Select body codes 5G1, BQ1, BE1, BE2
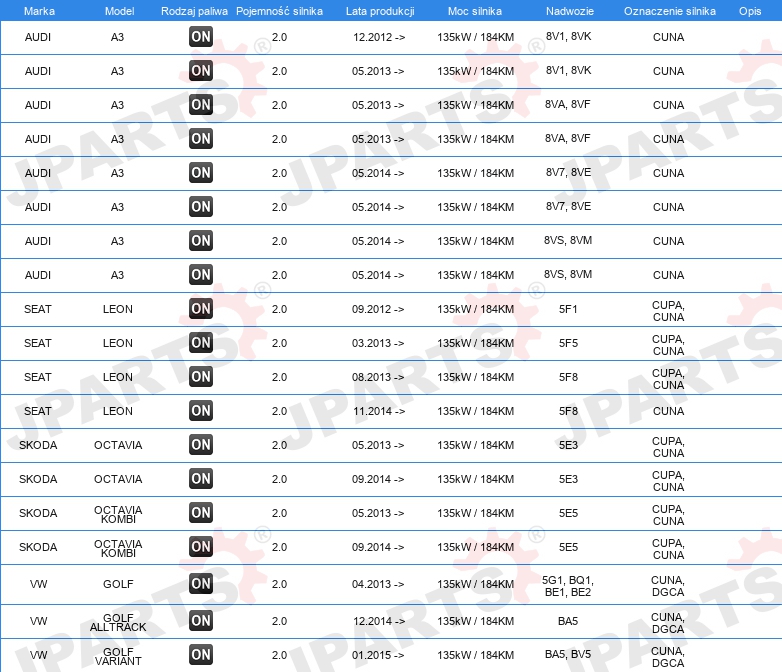Screen dimensions: 782x672 click(x=568, y=586)
